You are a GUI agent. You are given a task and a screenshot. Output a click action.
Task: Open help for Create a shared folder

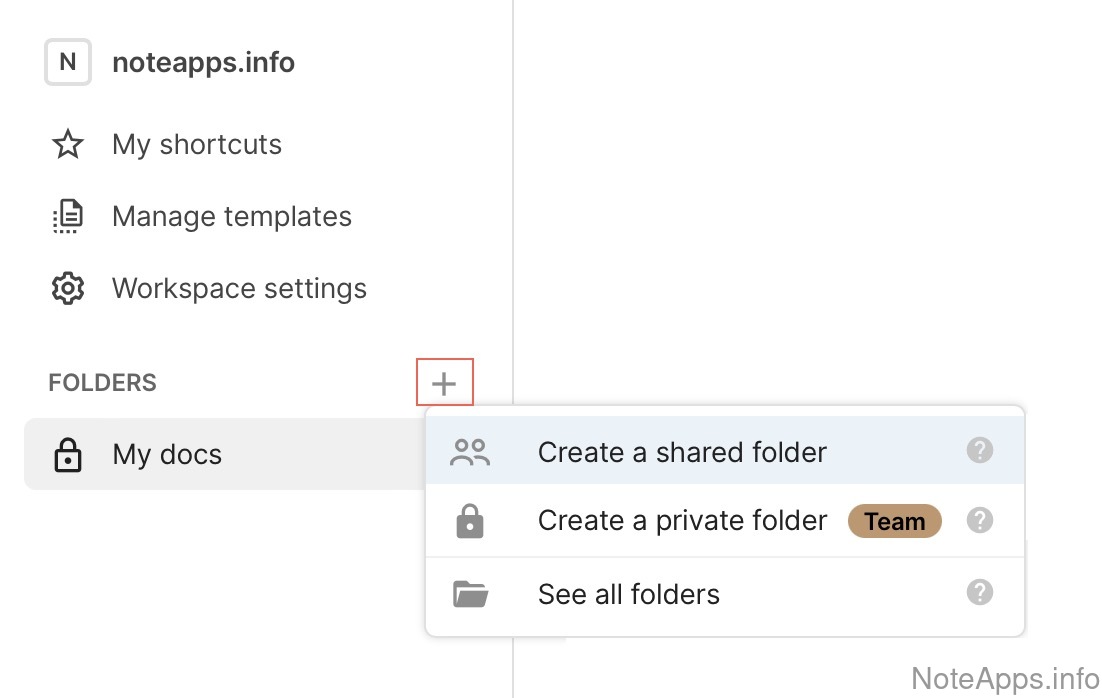pyautogui.click(x=980, y=451)
